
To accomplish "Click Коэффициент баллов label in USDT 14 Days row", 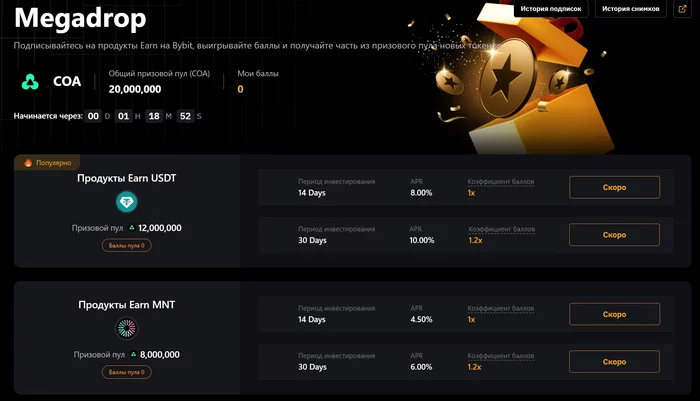I will 500,182.
